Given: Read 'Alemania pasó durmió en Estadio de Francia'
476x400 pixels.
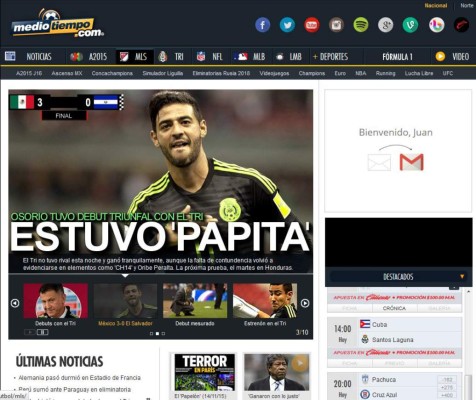Looking at the screenshot, I should pos(79,378).
